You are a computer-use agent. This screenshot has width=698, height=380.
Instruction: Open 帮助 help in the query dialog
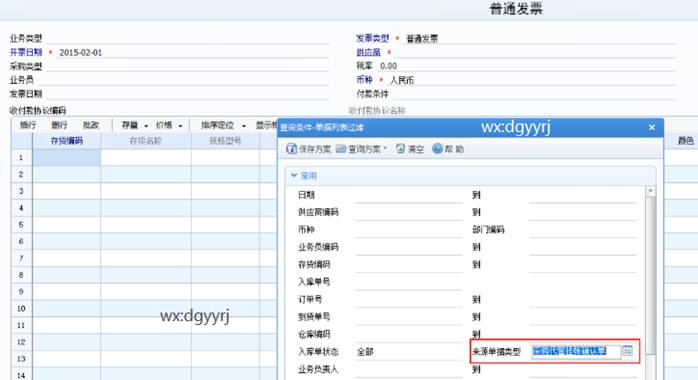tap(448, 149)
